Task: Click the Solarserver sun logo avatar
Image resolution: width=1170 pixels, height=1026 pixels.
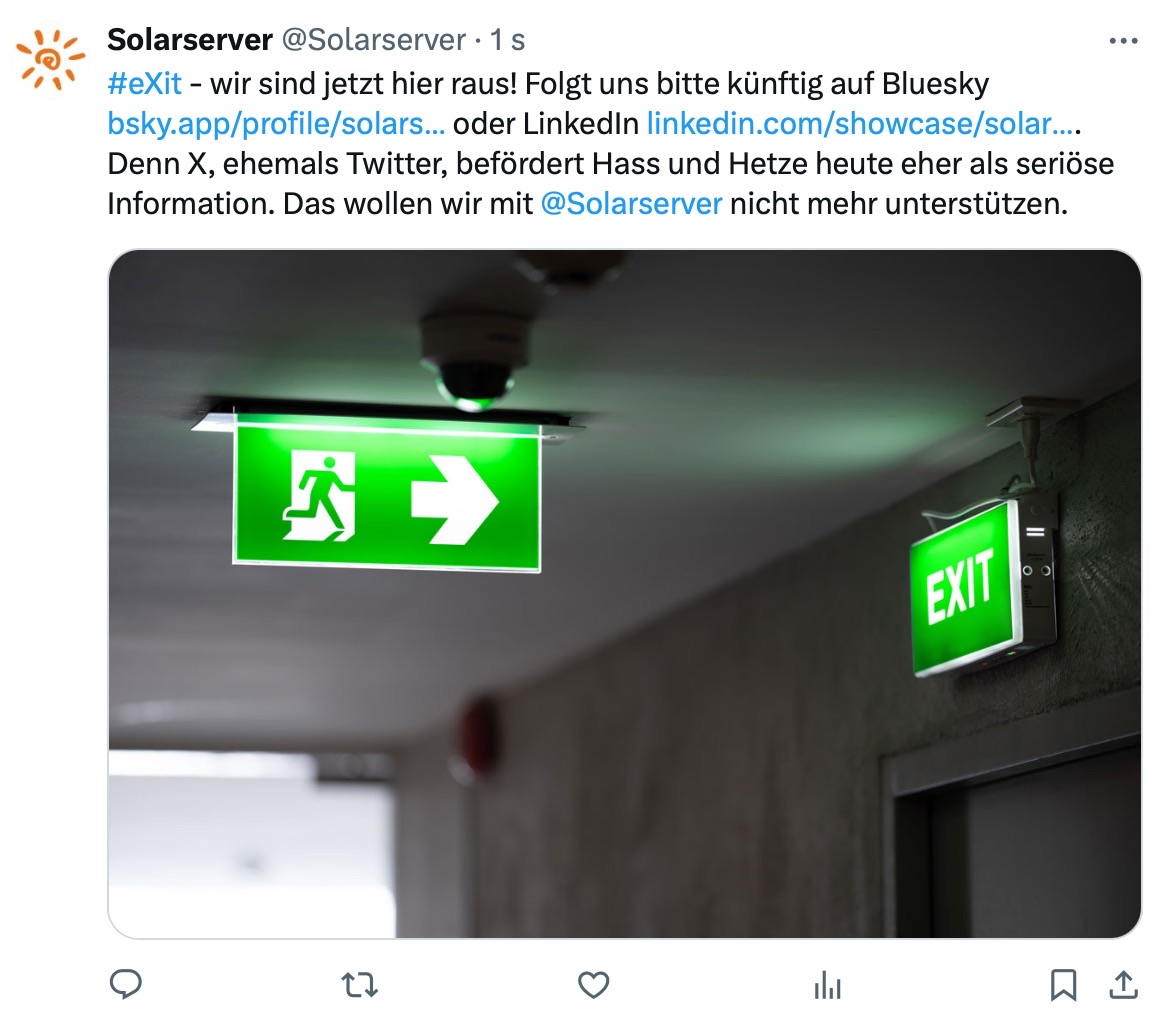Action: point(50,59)
